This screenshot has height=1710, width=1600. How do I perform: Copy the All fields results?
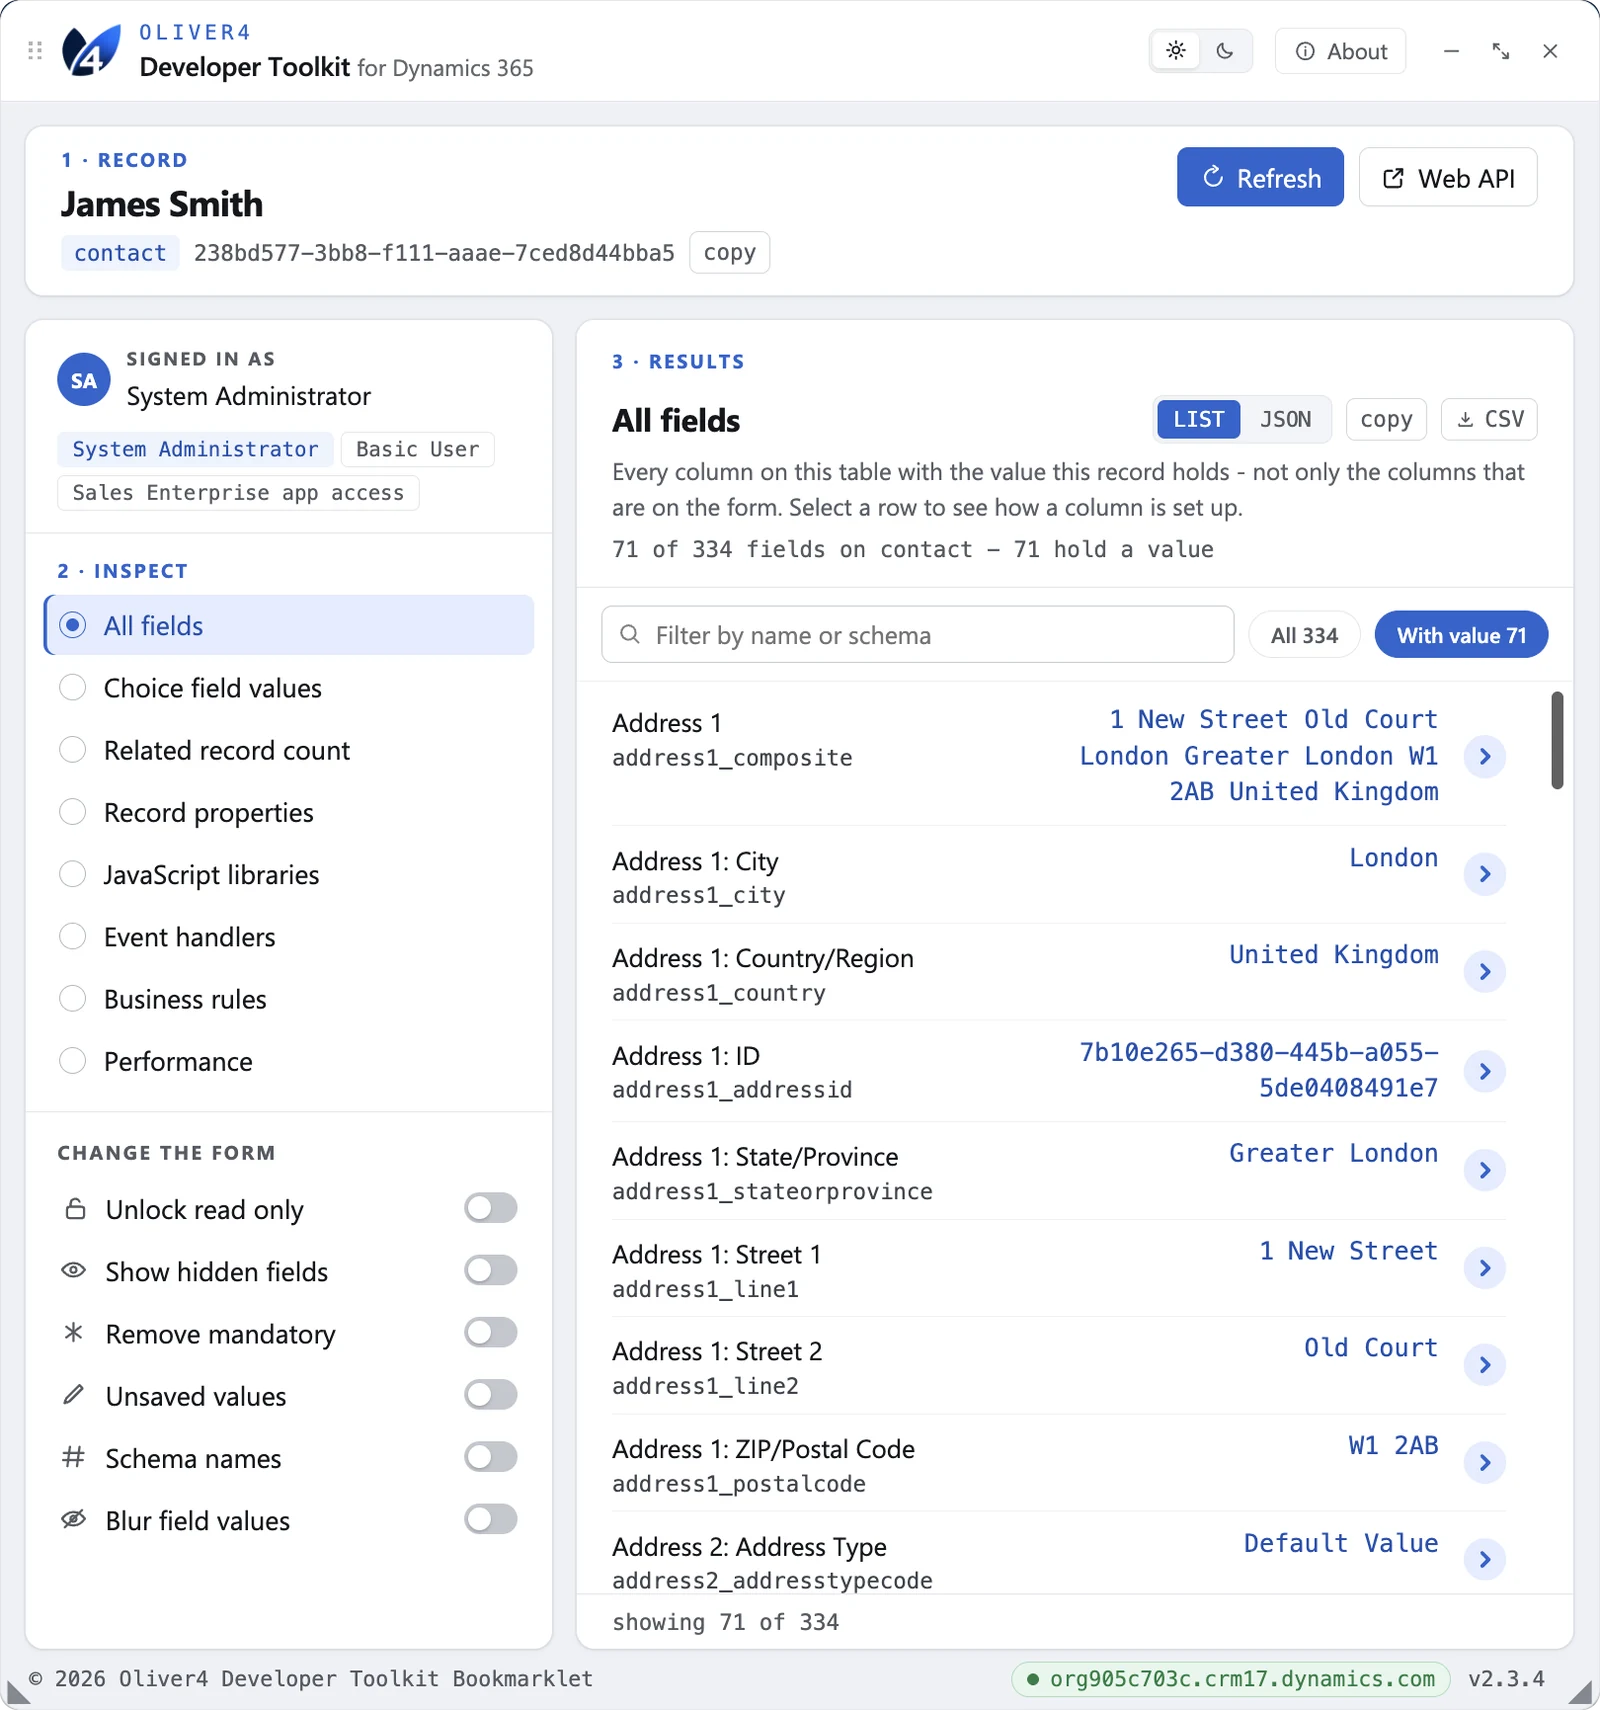click(1386, 419)
